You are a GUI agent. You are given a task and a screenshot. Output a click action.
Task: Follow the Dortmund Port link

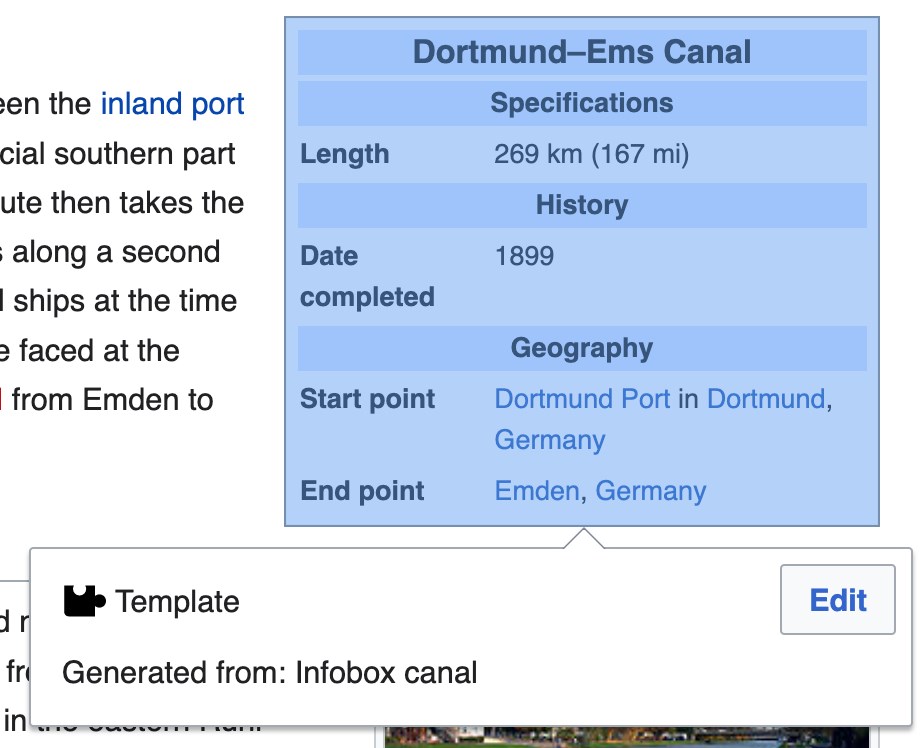[582, 399]
